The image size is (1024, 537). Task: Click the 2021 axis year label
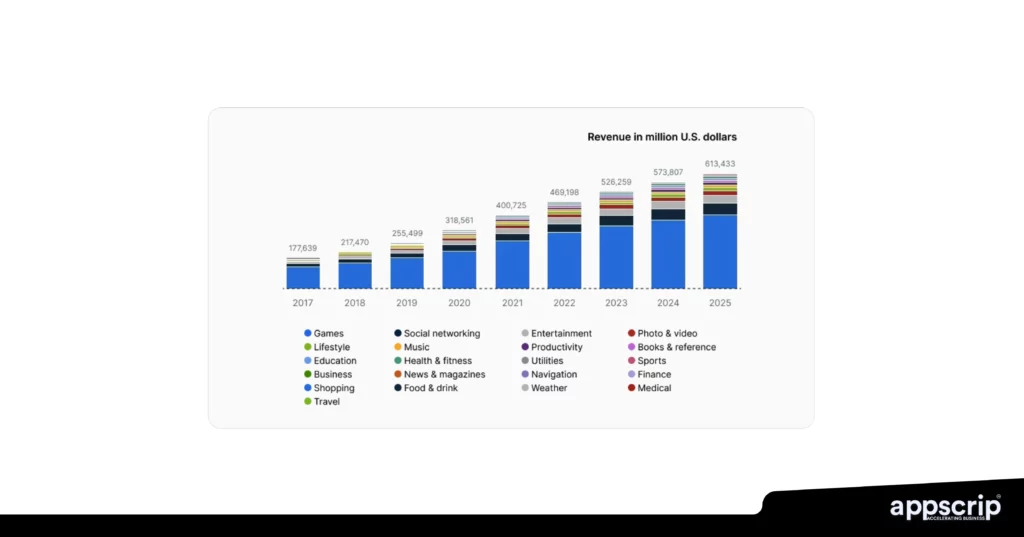512,303
